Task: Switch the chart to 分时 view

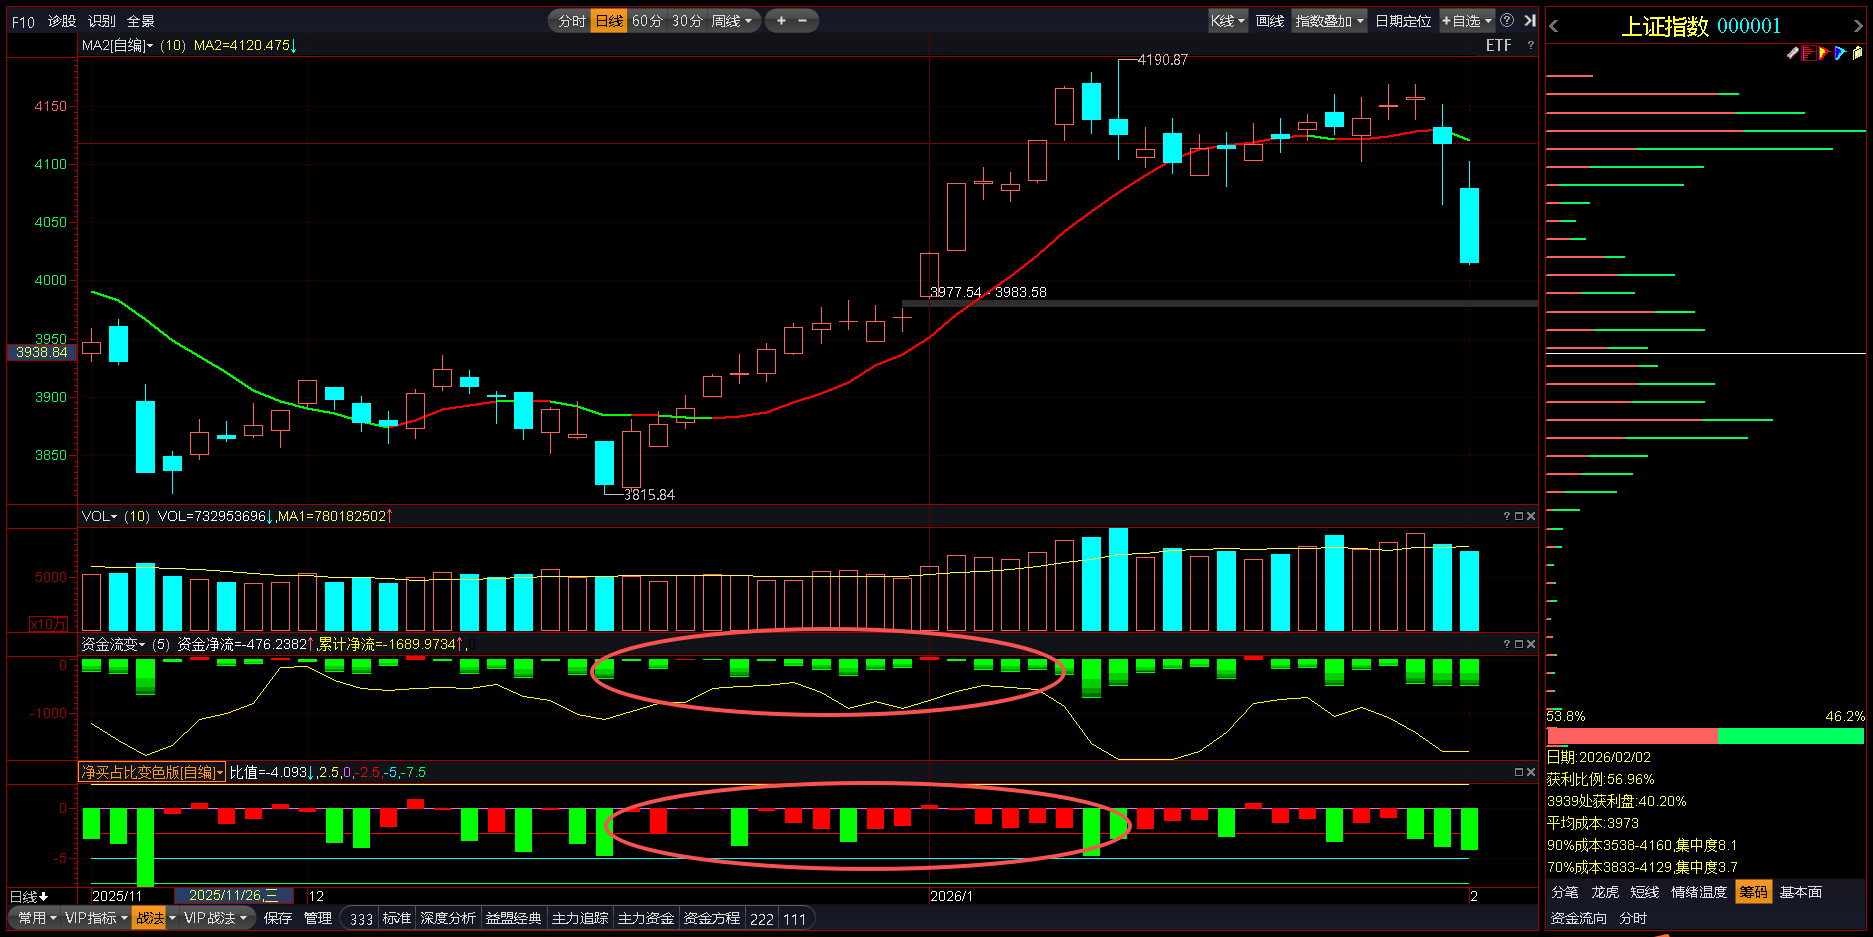Action: pyautogui.click(x=571, y=21)
